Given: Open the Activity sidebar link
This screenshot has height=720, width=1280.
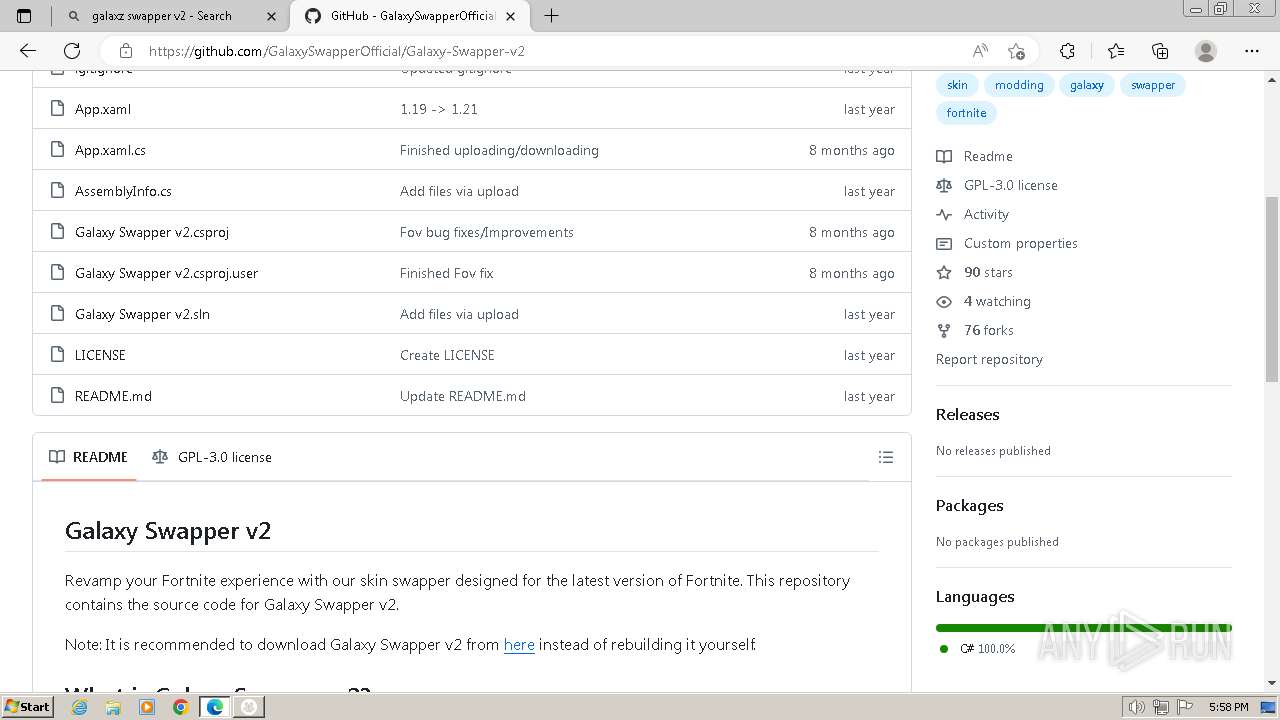Looking at the screenshot, I should pos(973,214).
